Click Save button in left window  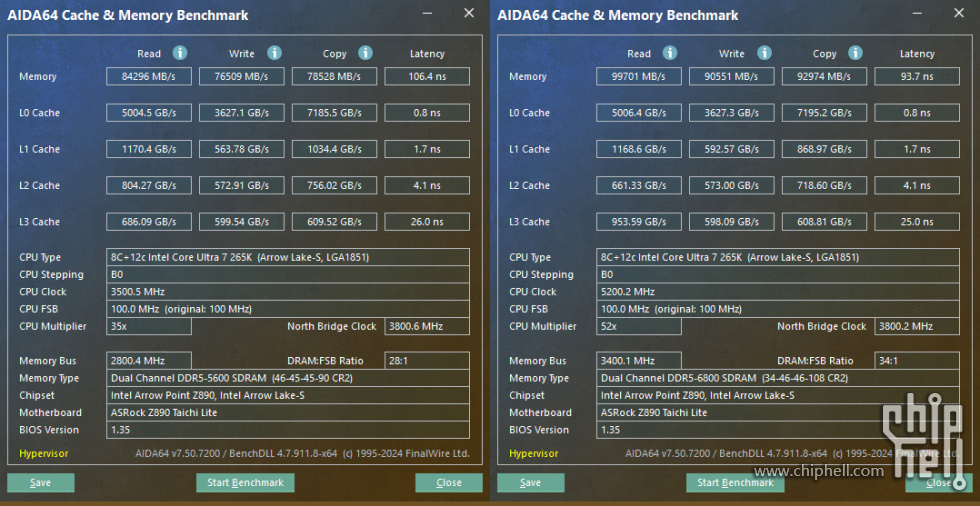41,482
